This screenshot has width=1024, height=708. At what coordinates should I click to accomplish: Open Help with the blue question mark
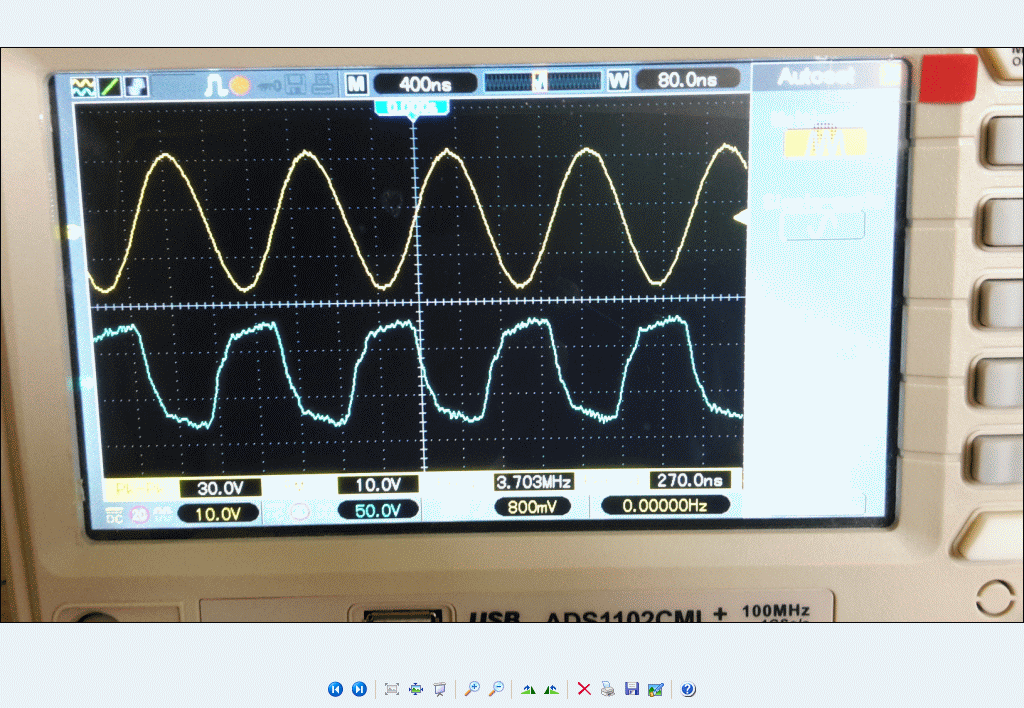[x=688, y=689]
